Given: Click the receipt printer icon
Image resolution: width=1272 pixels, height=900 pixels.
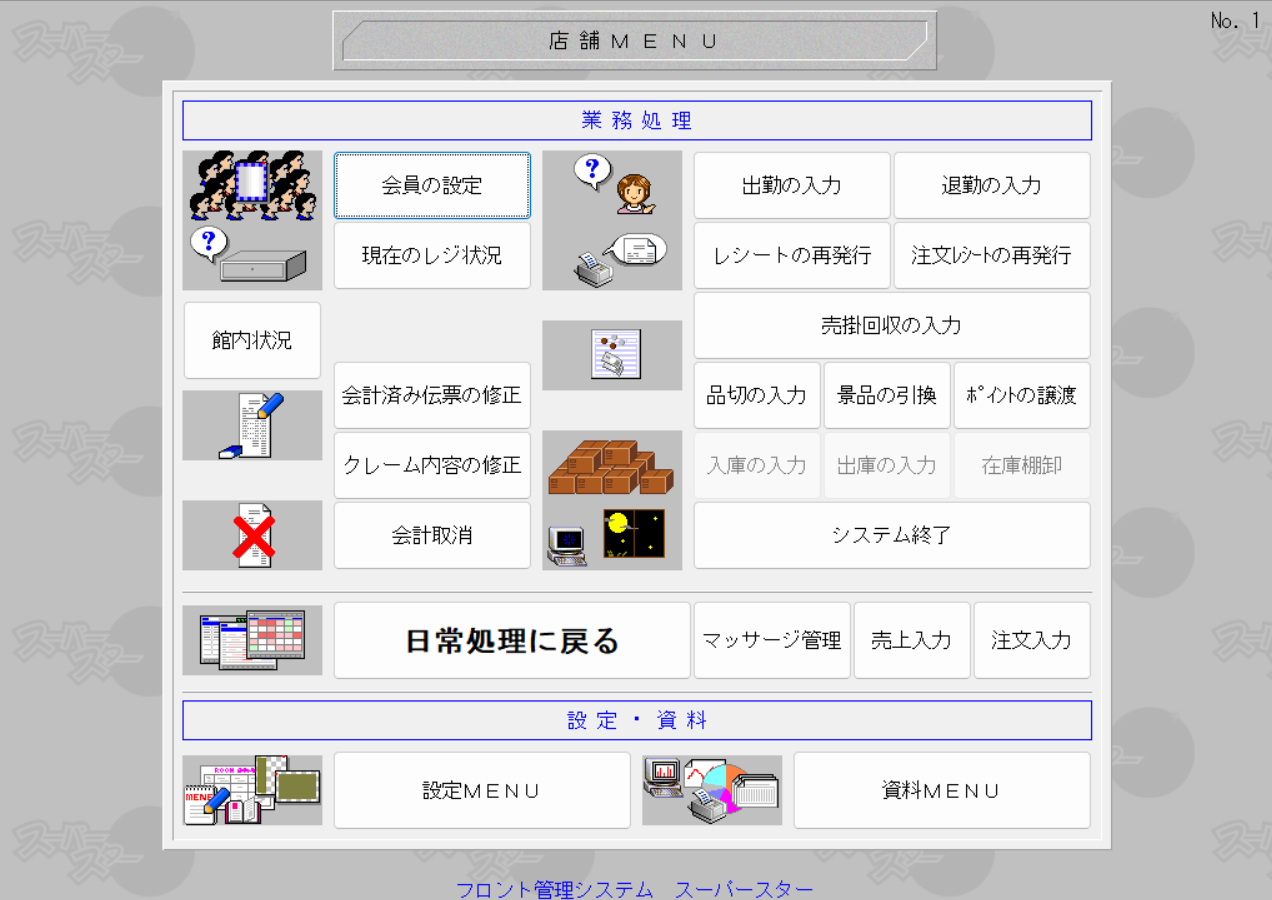Looking at the screenshot, I should tap(619, 259).
